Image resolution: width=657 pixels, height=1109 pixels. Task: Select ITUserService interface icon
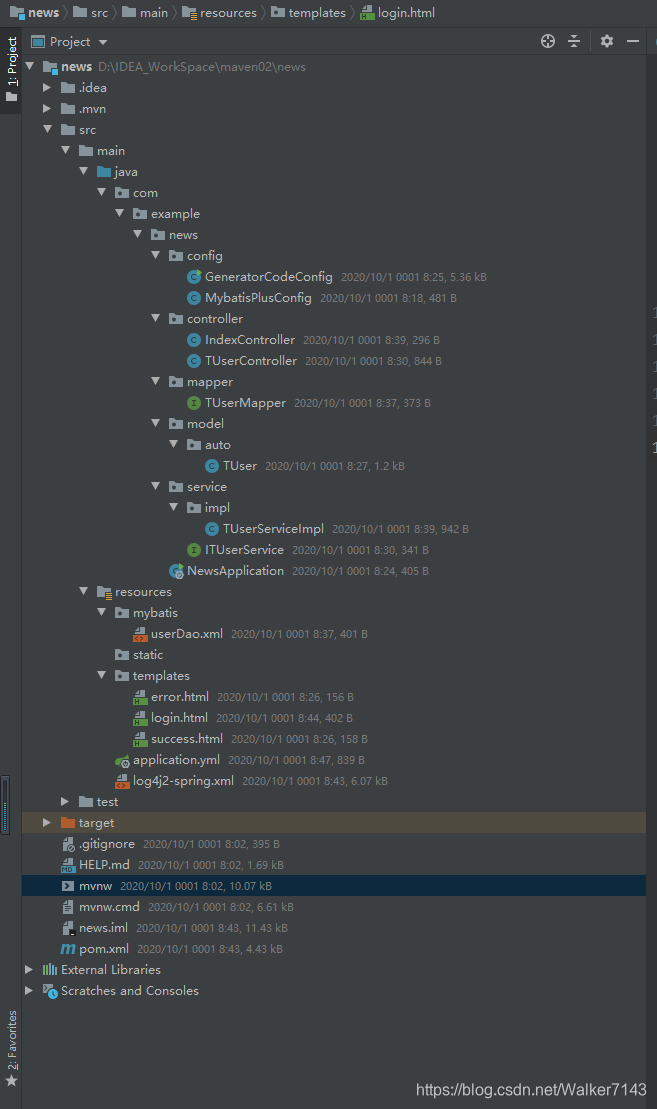(194, 550)
